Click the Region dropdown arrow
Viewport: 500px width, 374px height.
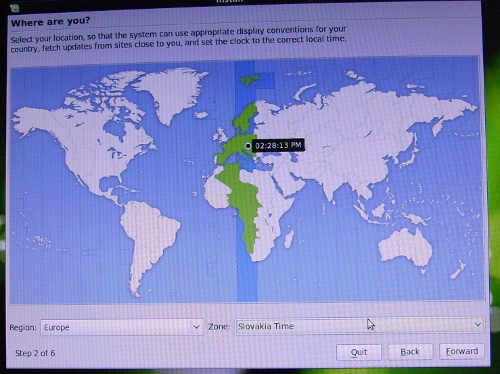196,327
